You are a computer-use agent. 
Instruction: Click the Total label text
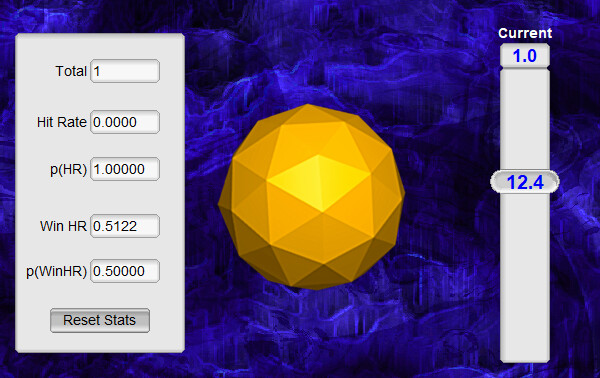pos(71,71)
